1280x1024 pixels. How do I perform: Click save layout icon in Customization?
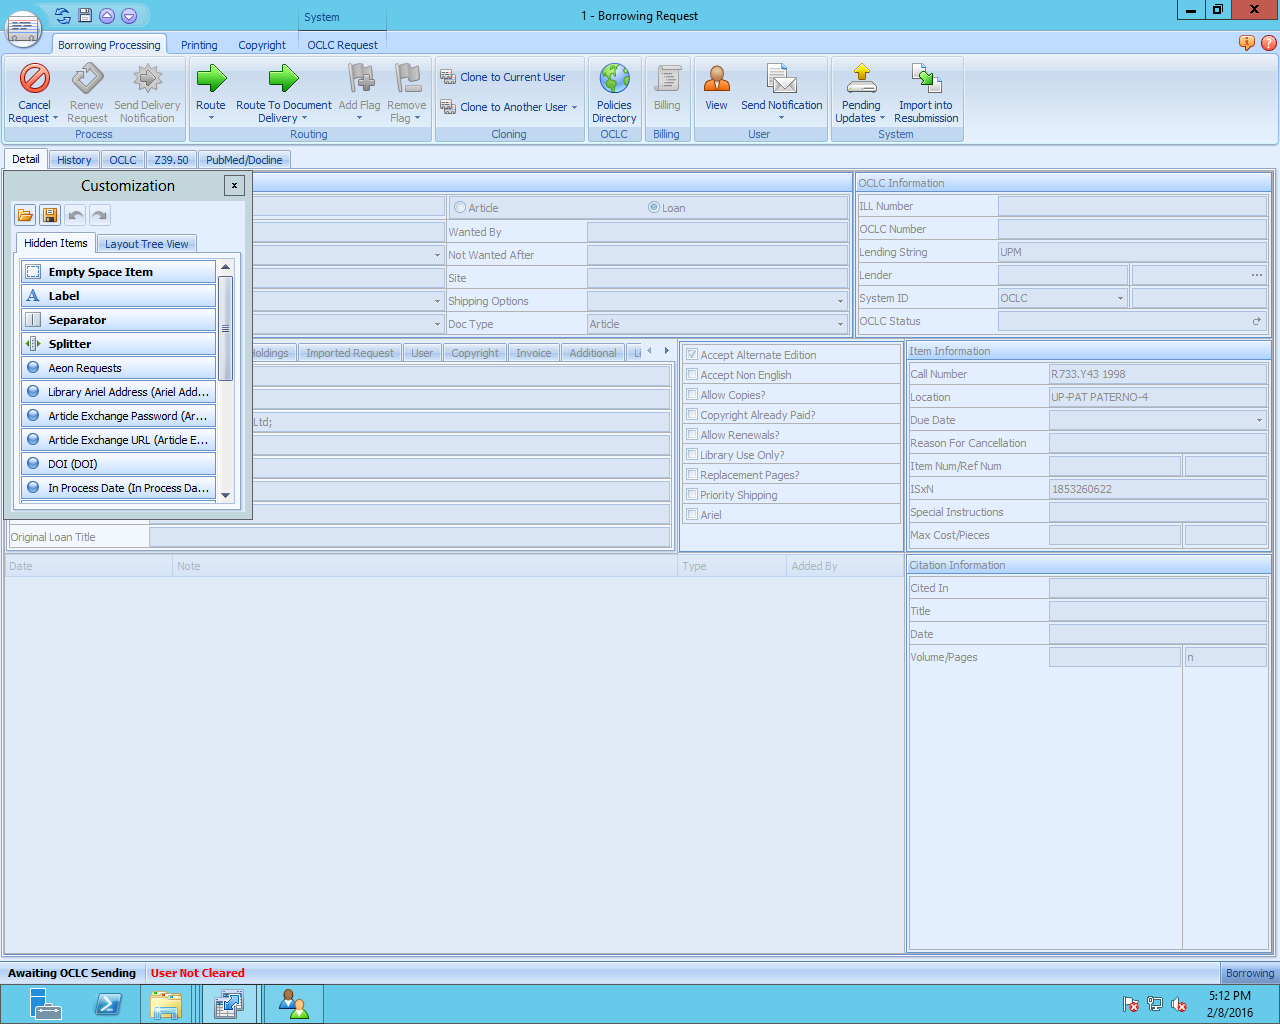[x=50, y=215]
